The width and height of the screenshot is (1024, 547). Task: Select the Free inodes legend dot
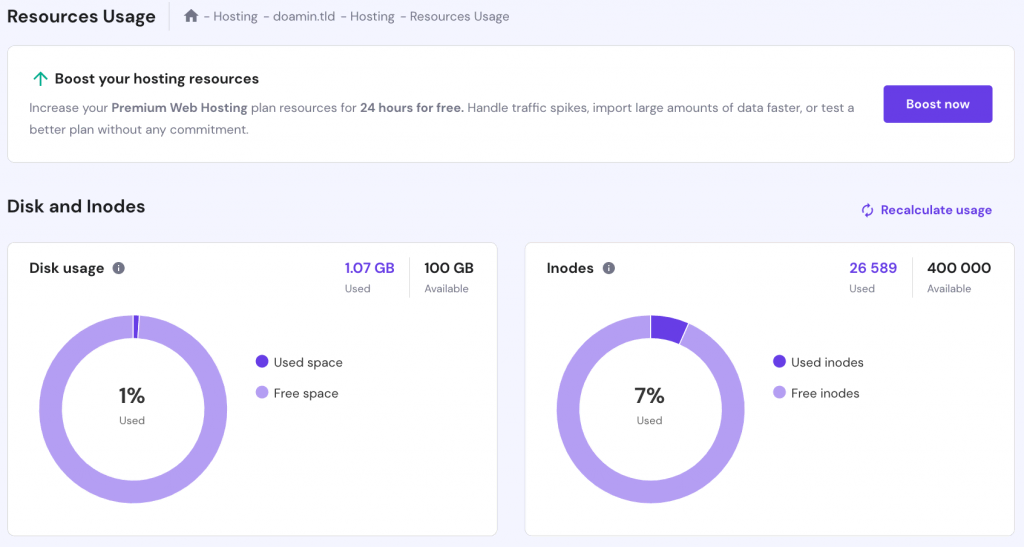tap(780, 393)
